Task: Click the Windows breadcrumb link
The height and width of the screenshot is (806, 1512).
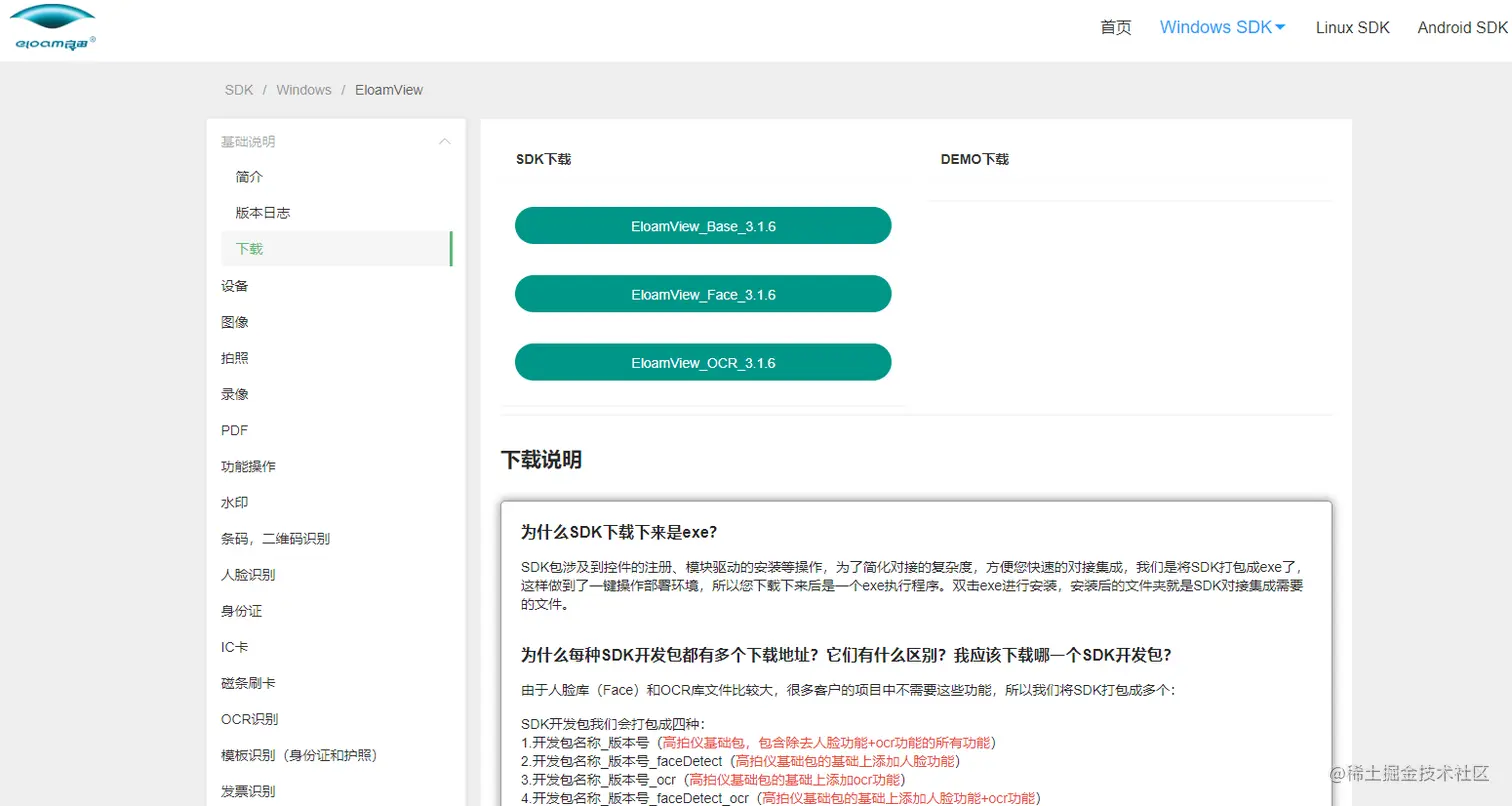Action: coord(304,90)
